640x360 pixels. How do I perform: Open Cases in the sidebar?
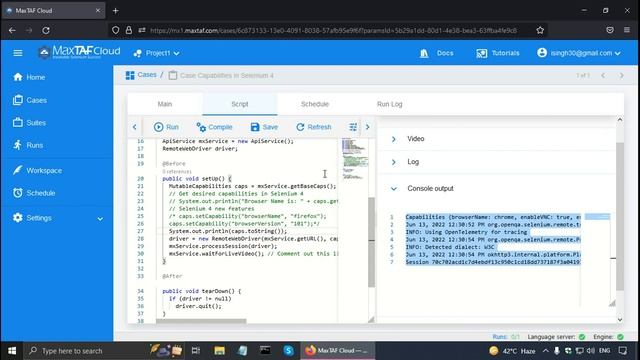point(30,100)
